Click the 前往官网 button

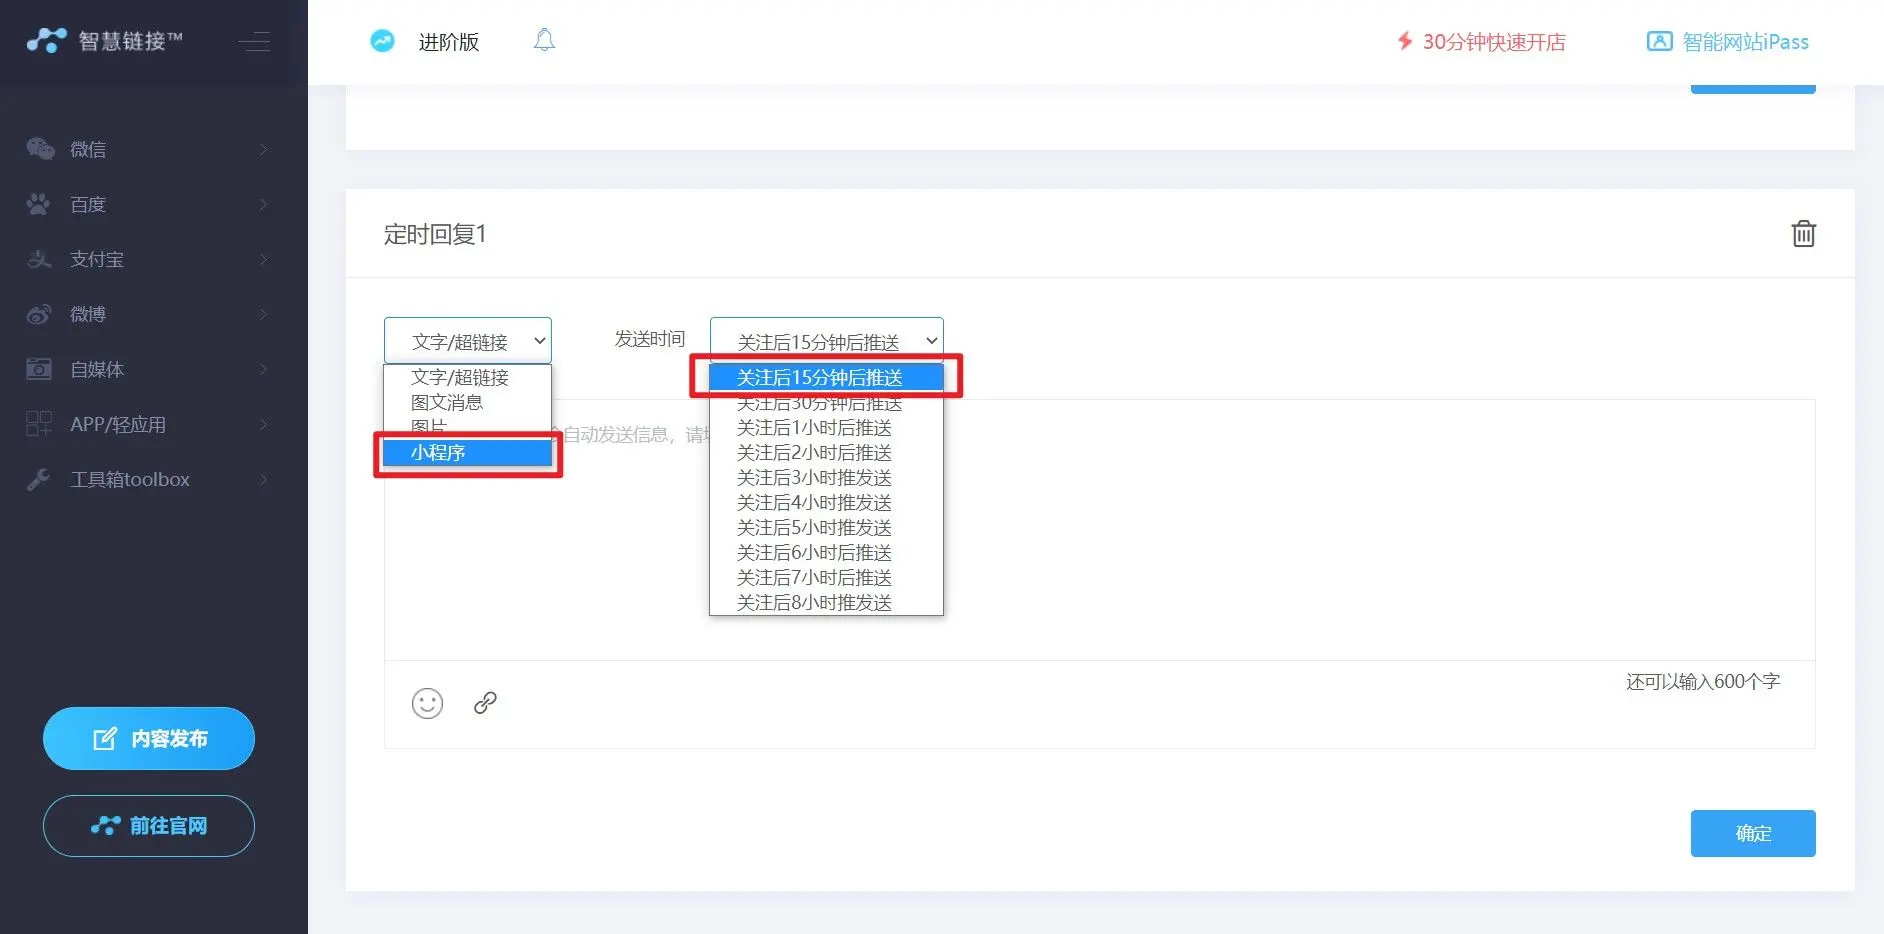149,826
